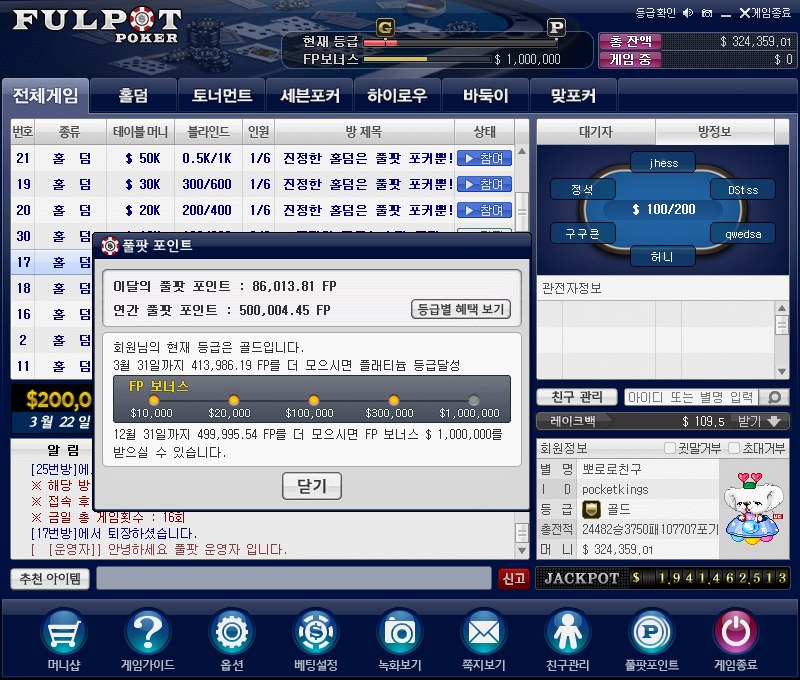Switch to the 세븐포커 tab
This screenshot has width=800, height=680.
point(310,95)
